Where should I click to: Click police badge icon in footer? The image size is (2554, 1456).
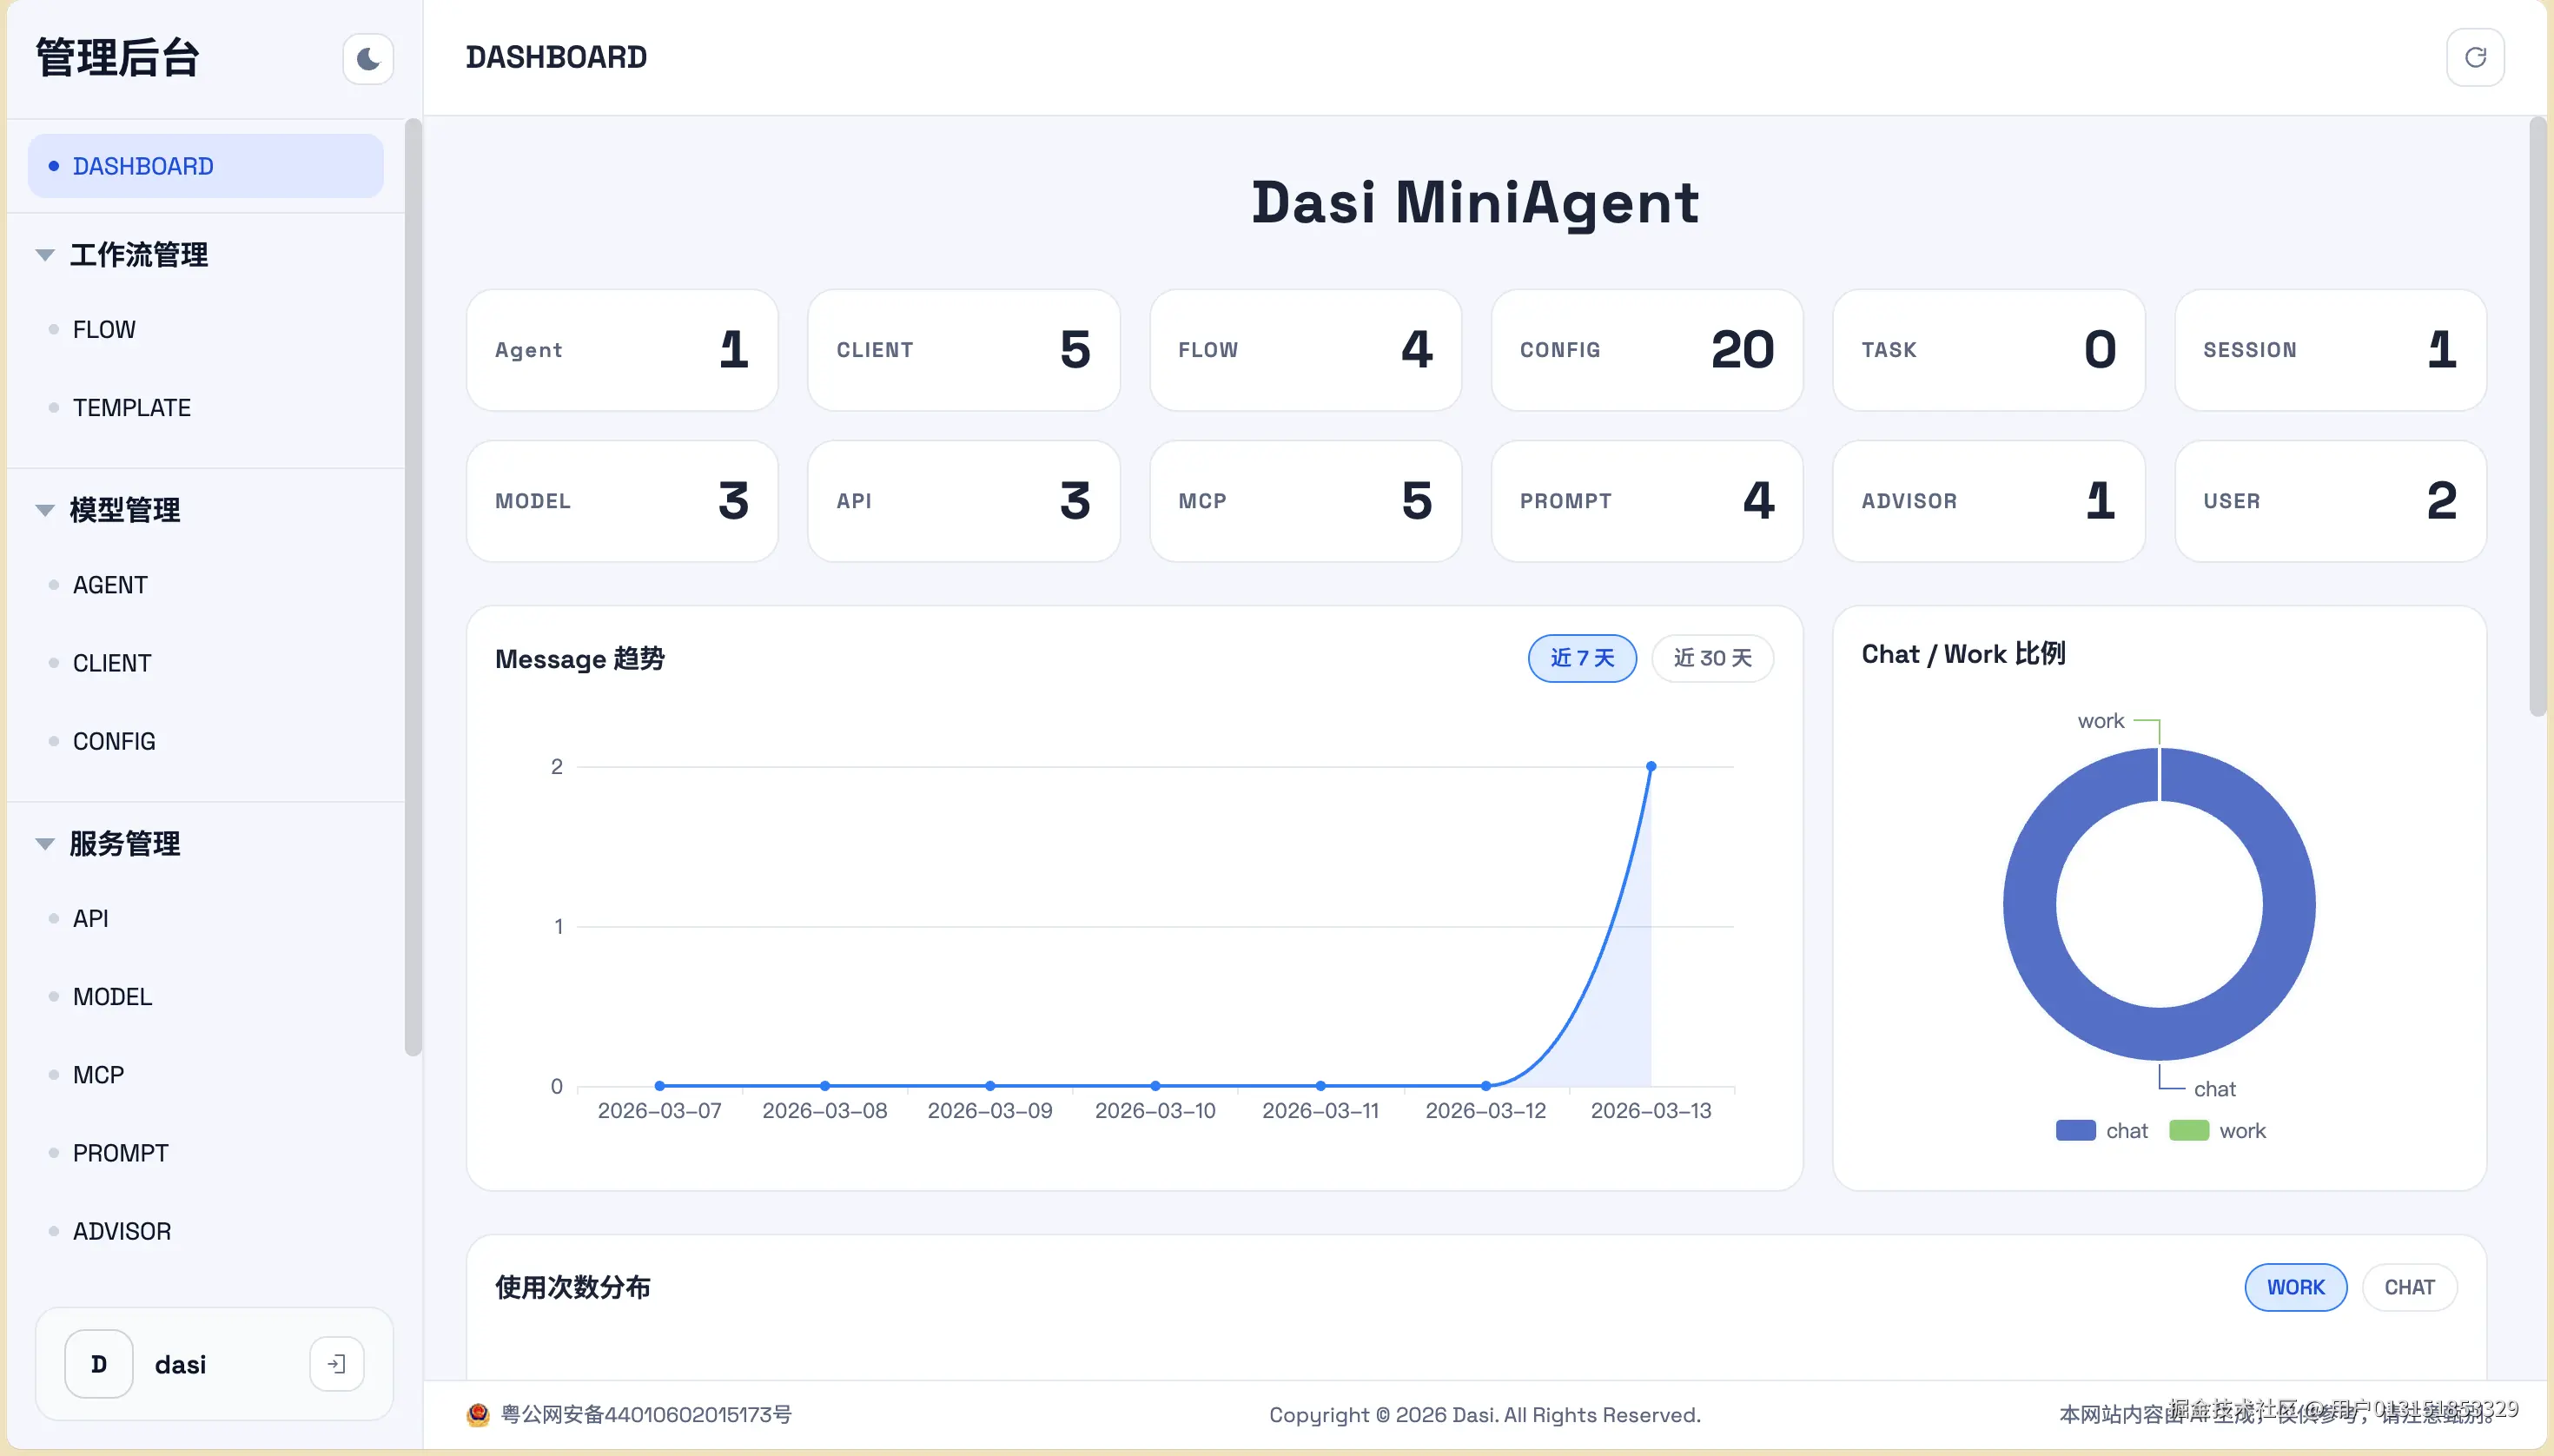[478, 1414]
